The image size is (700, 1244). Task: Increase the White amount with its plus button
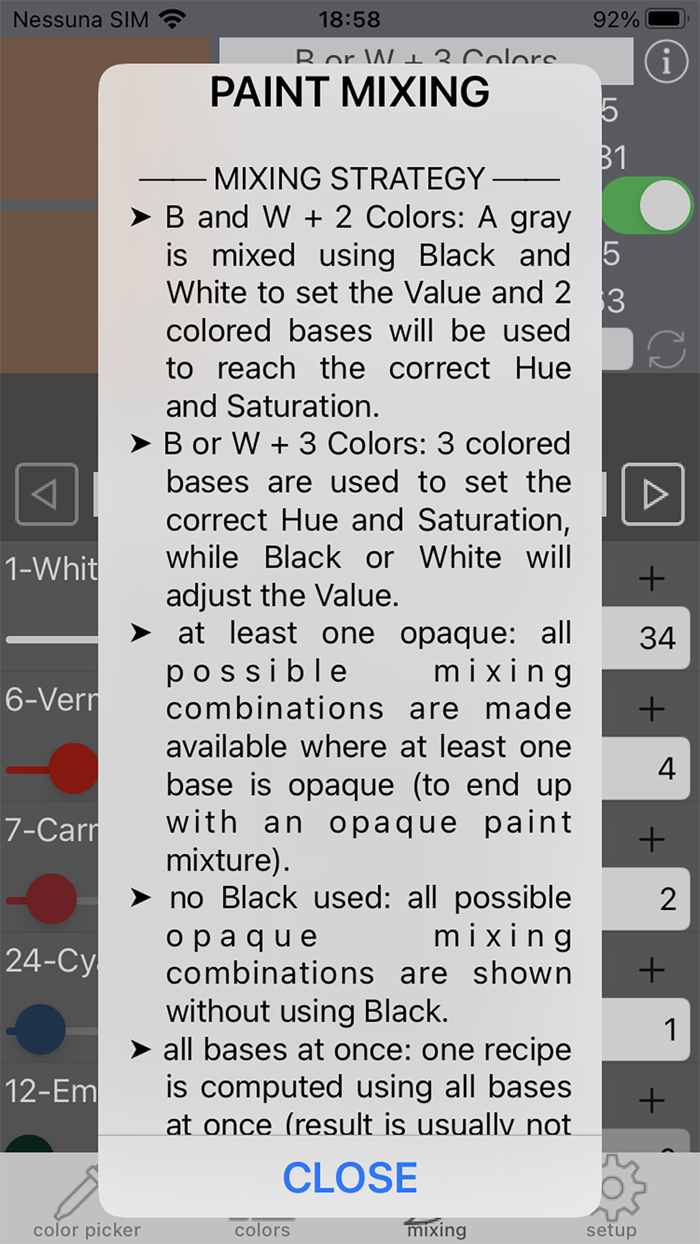(651, 578)
